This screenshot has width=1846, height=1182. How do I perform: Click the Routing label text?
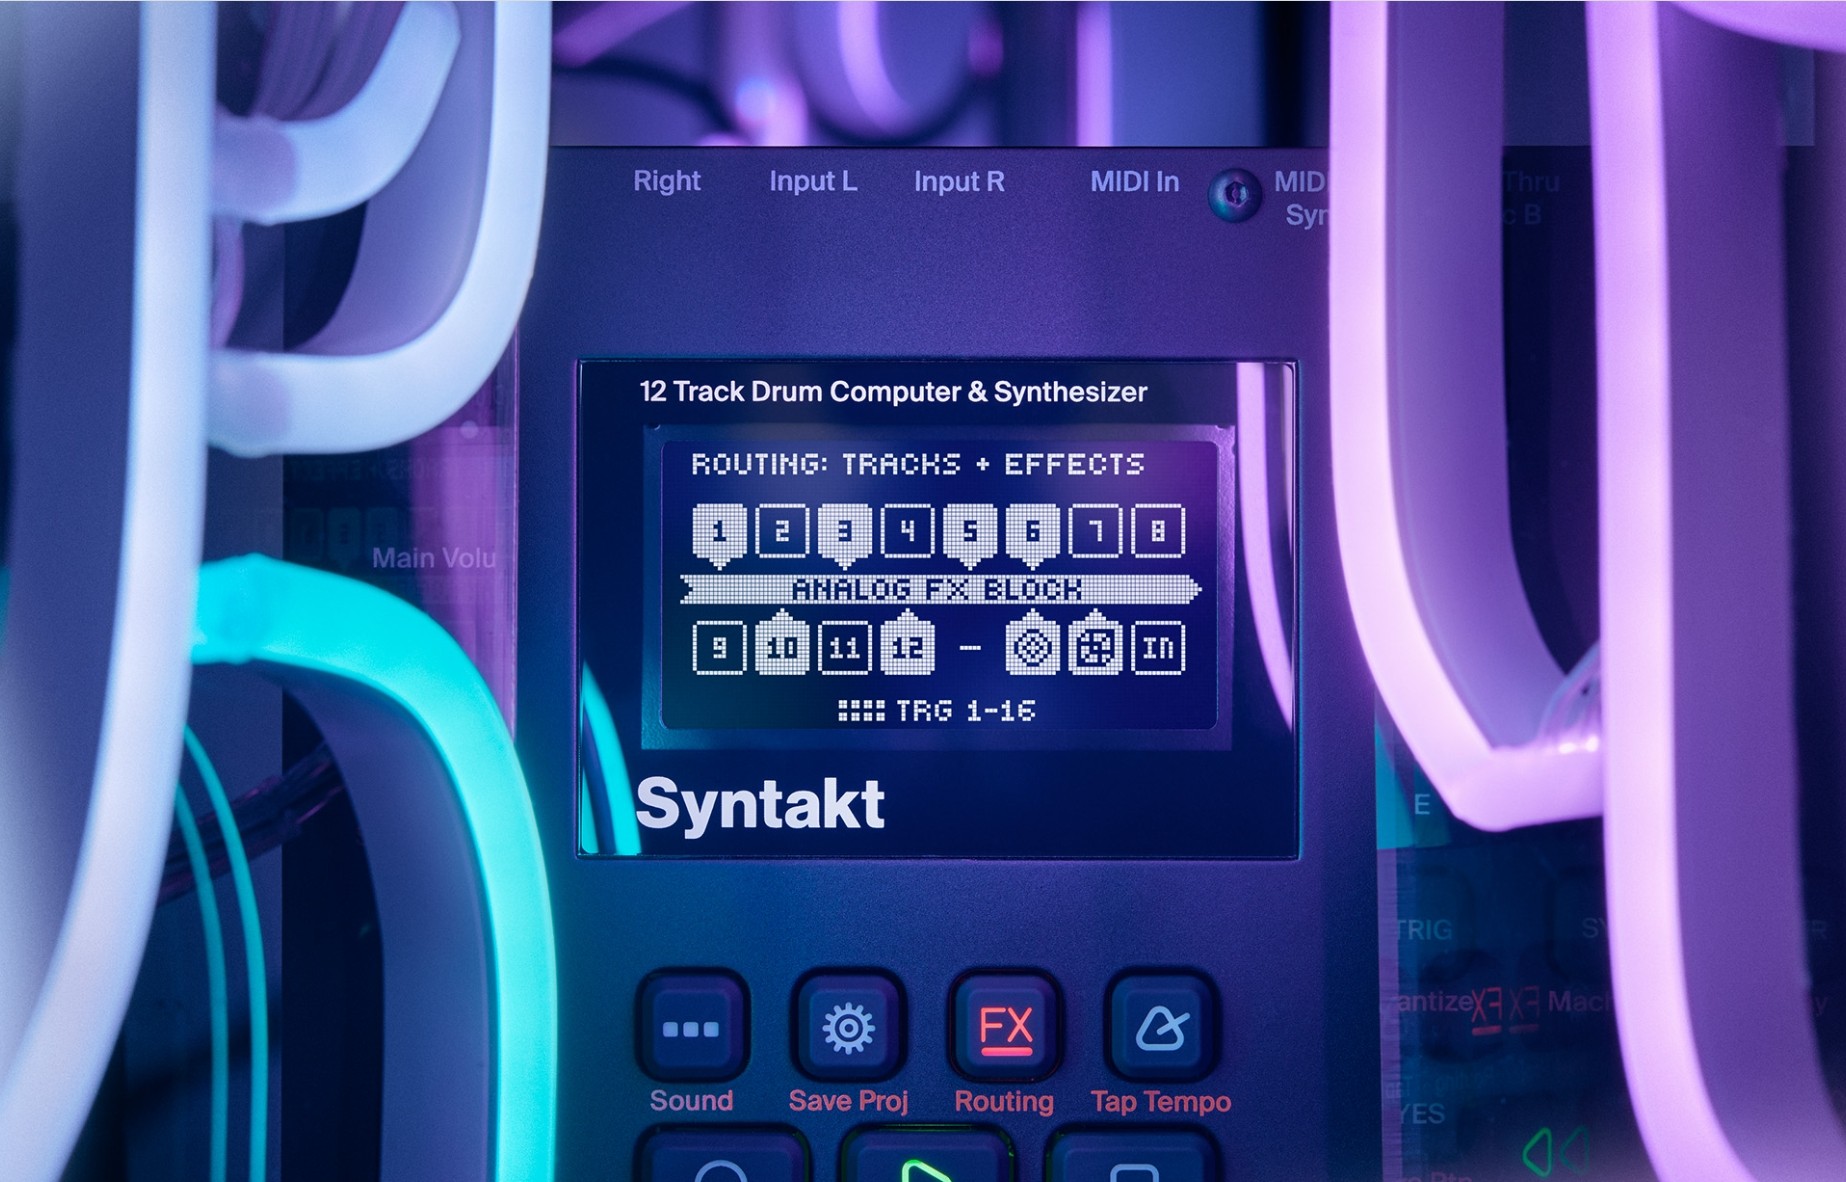[x=1004, y=1102]
